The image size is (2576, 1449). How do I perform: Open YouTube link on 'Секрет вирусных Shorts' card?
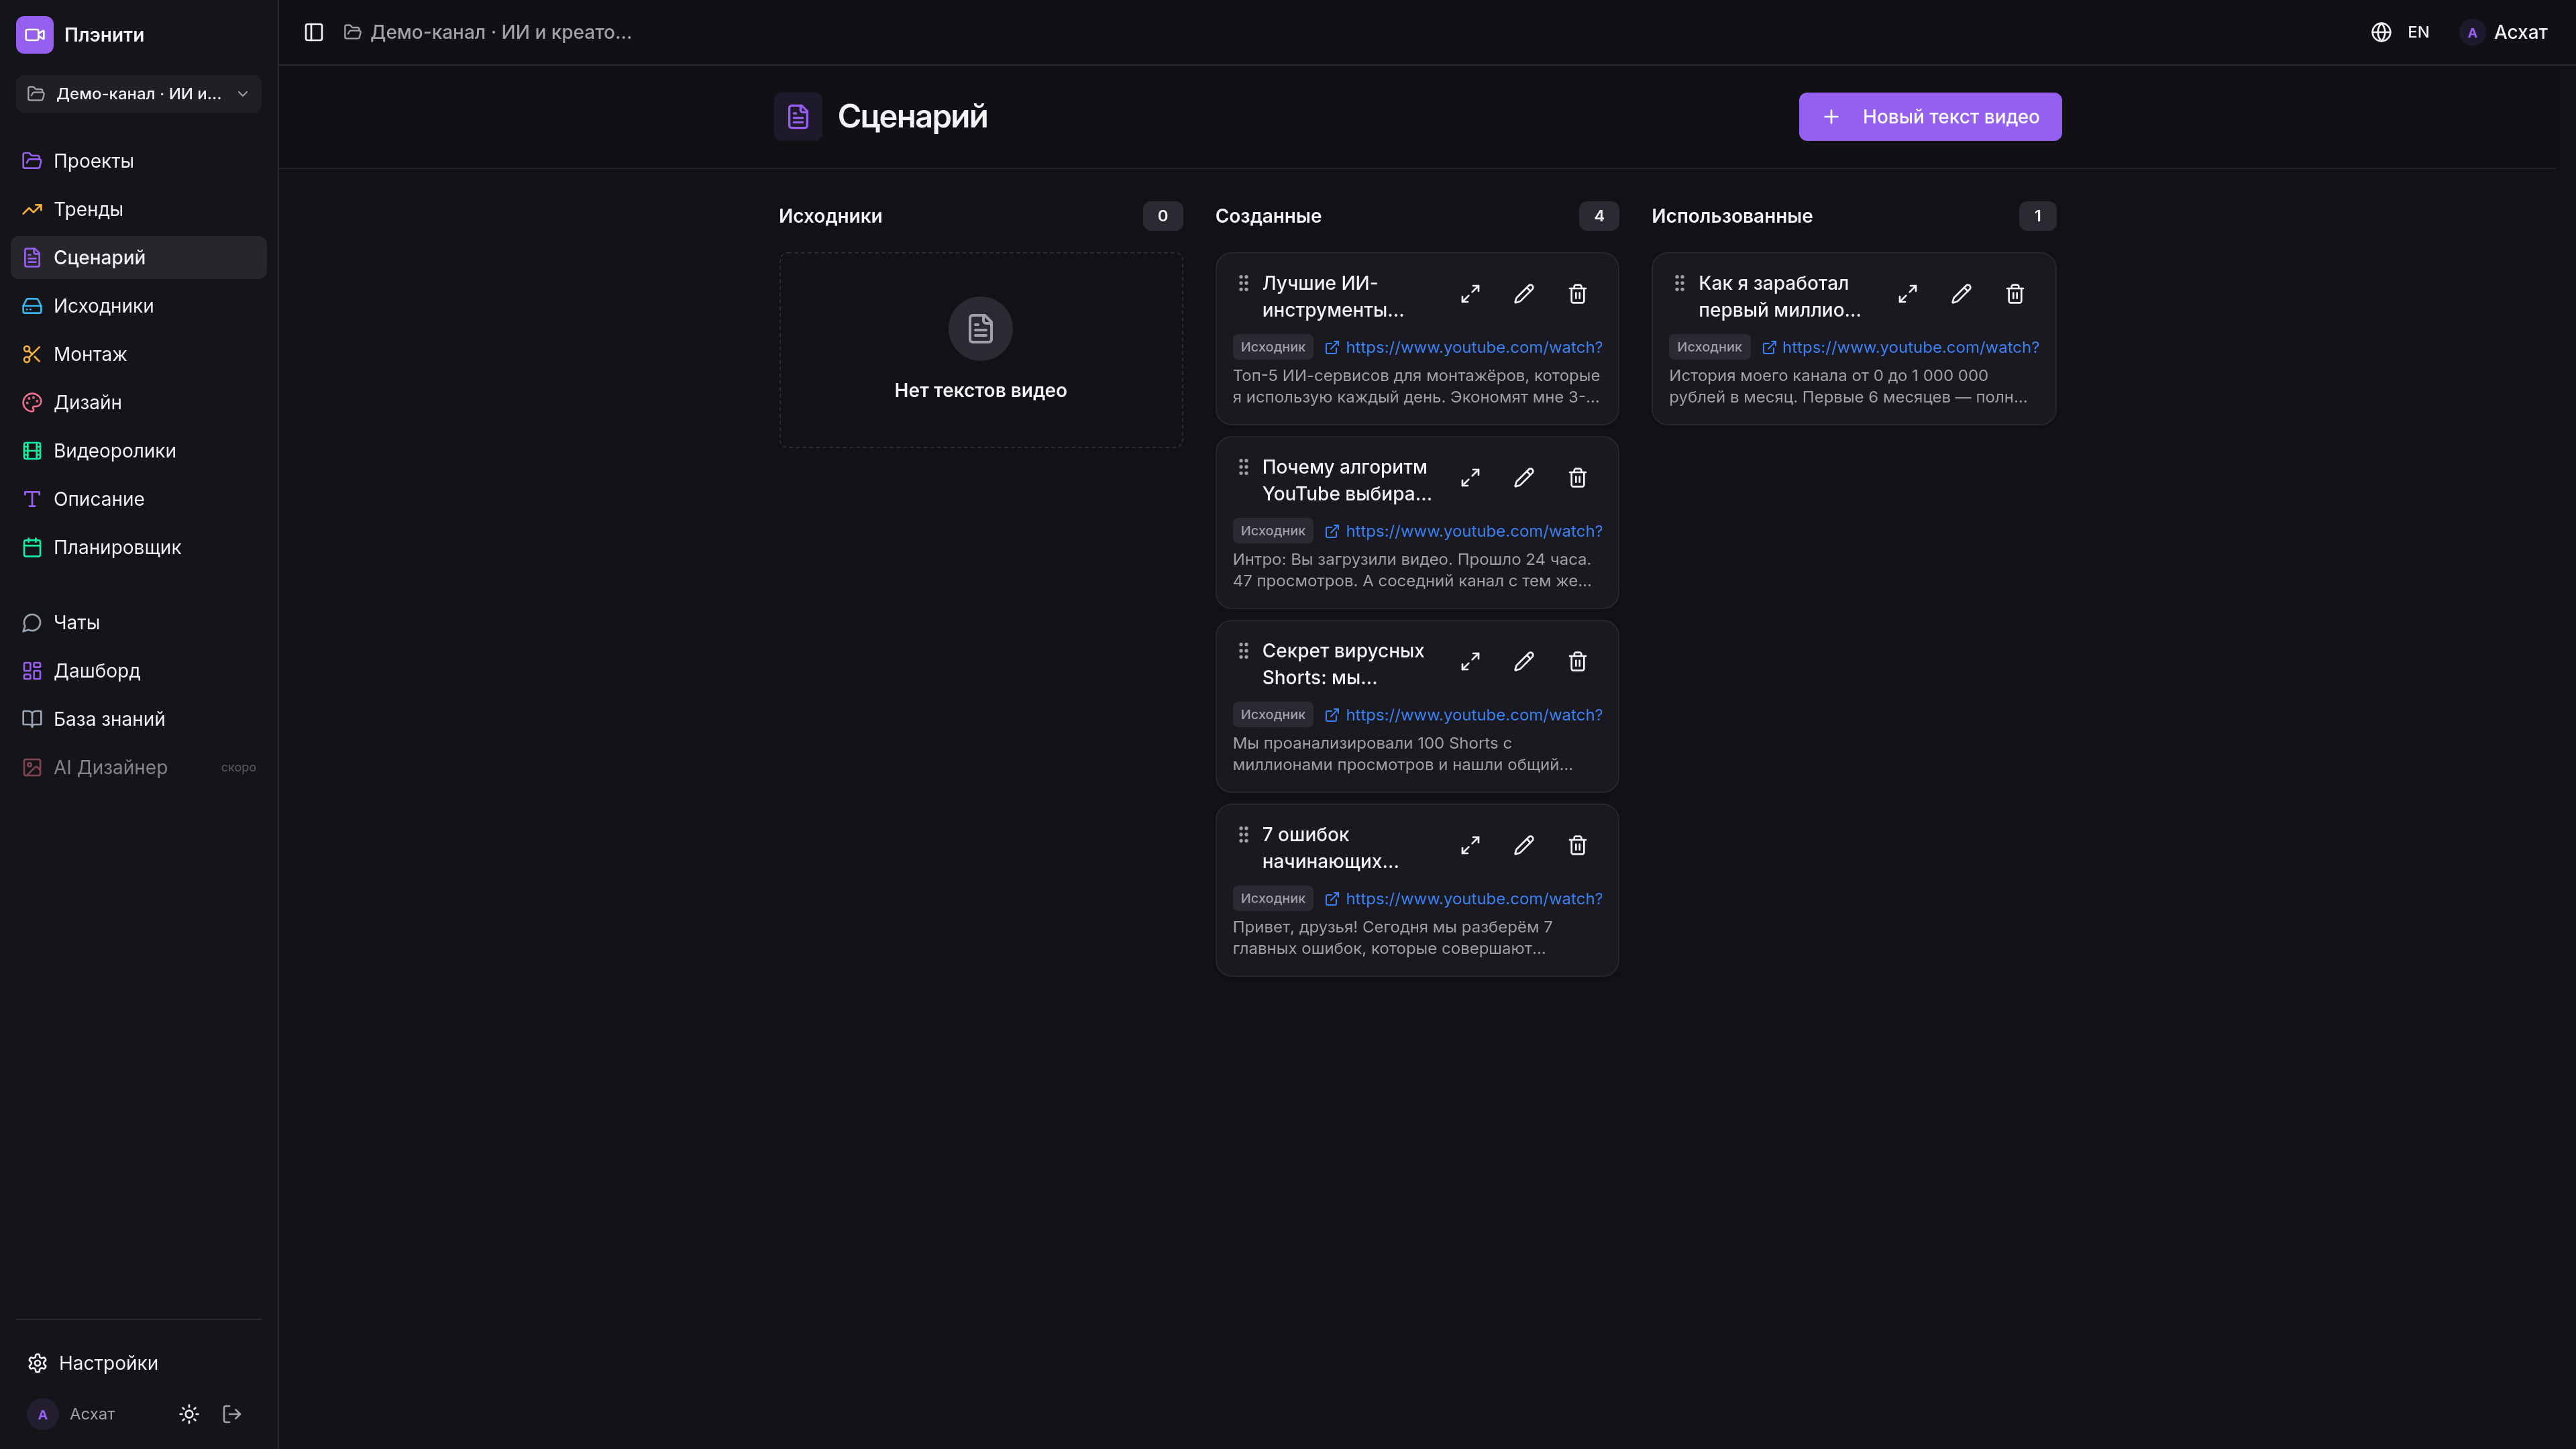pyautogui.click(x=1464, y=715)
